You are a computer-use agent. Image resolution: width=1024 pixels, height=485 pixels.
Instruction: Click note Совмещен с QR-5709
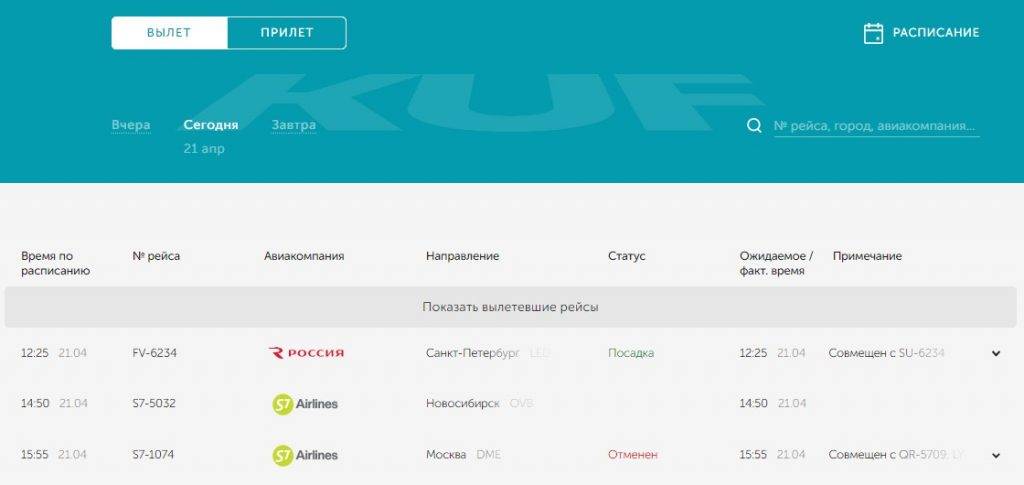coord(889,454)
